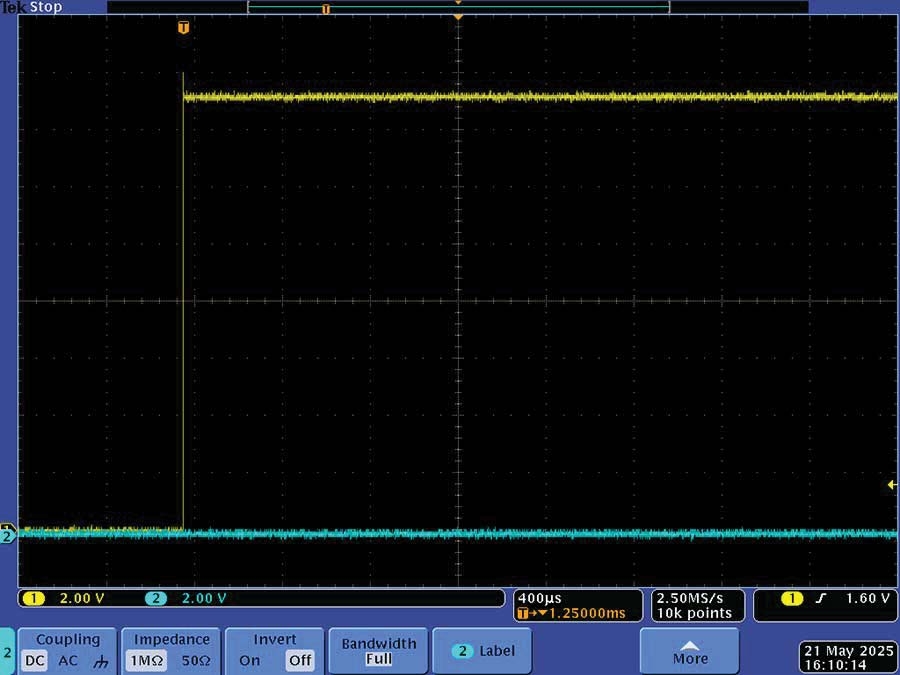This screenshot has height=675, width=900.
Task: Click the record view bar at top
Action: [x=458, y=7]
